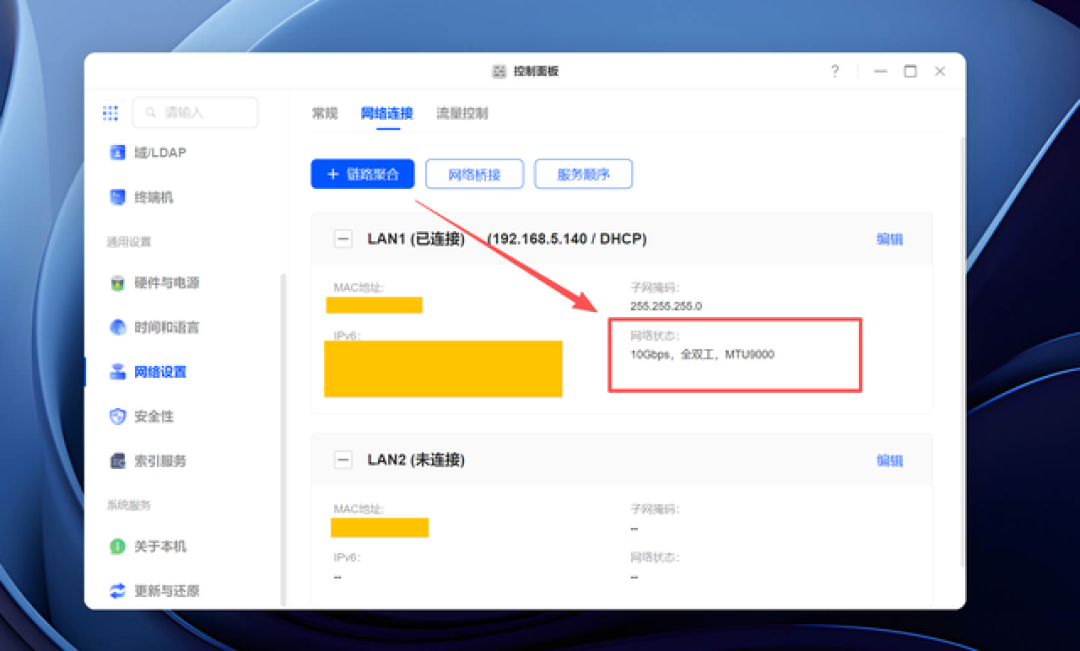Click the search input field
This screenshot has width=1080, height=651.
(x=195, y=112)
